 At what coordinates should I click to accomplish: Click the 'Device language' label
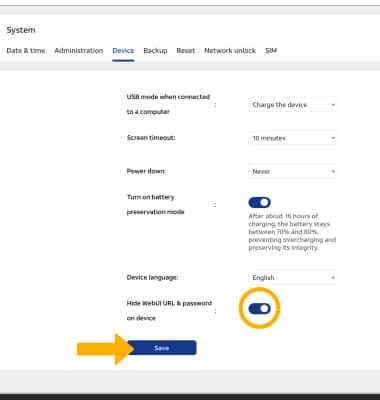pos(152,277)
